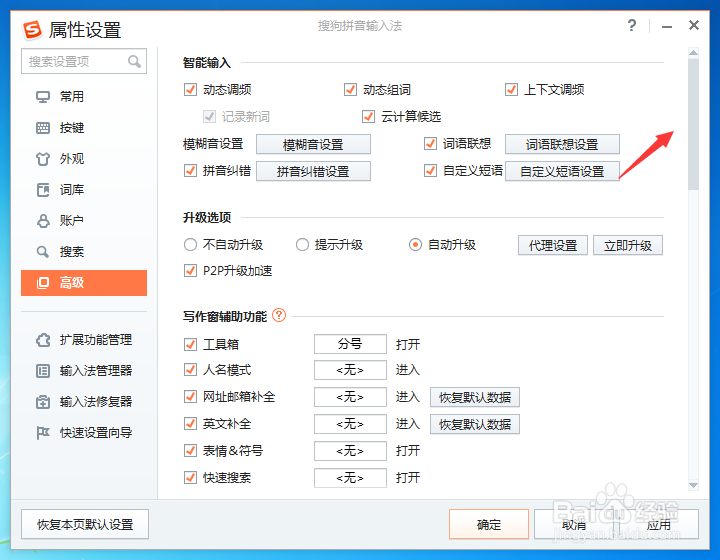Open 词语联想设置 dialog
Image resolution: width=720 pixels, height=560 pixels.
562,145
